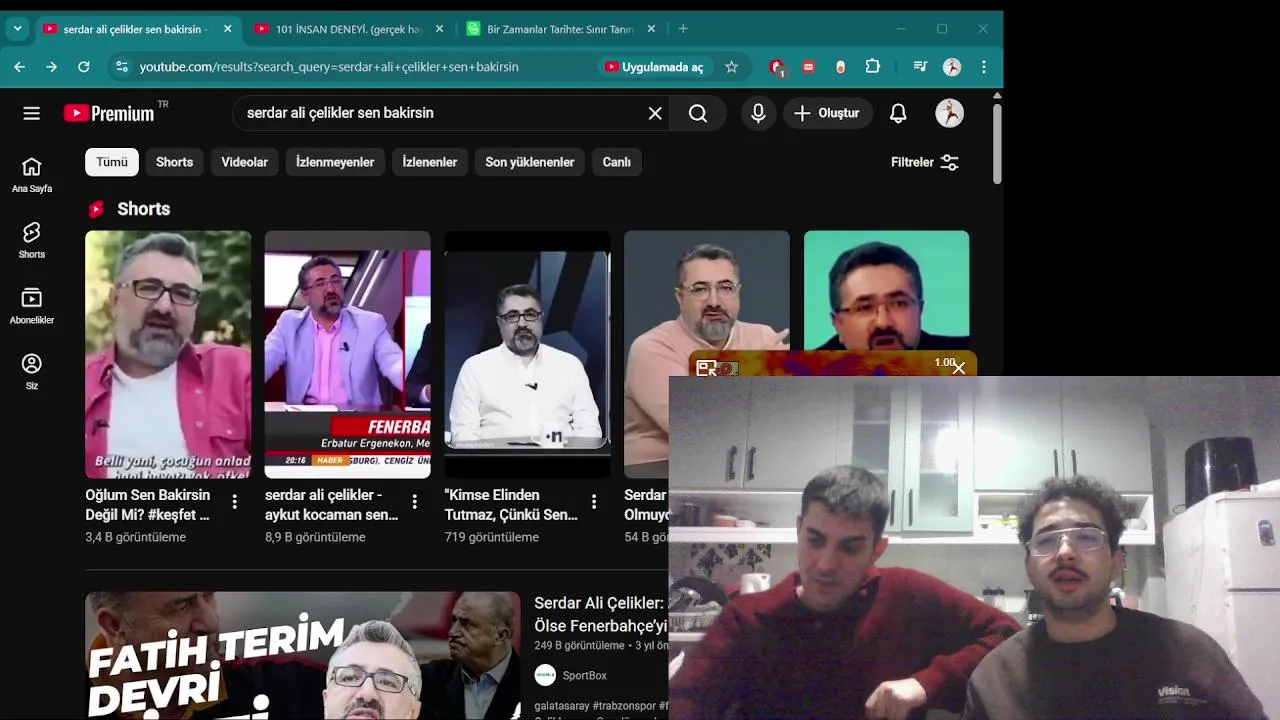This screenshot has width=1280, height=720.
Task: Select the Videolar filter chip
Action: point(244,162)
